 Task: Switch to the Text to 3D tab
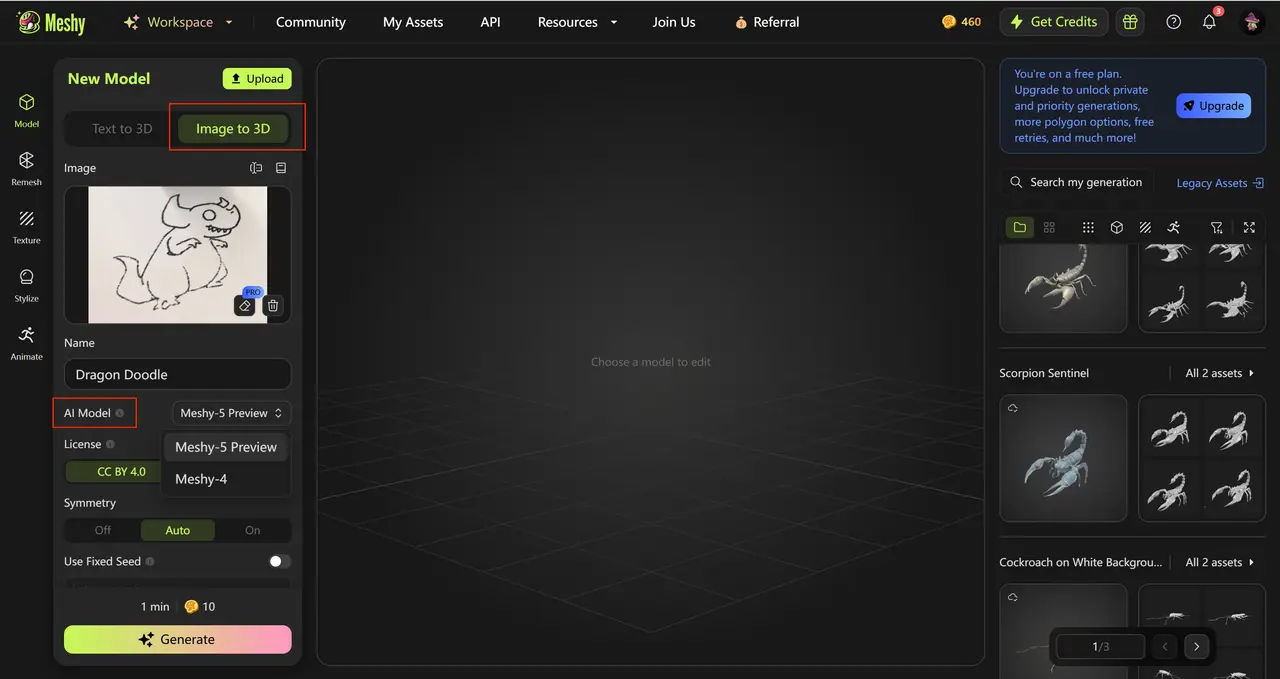point(122,129)
